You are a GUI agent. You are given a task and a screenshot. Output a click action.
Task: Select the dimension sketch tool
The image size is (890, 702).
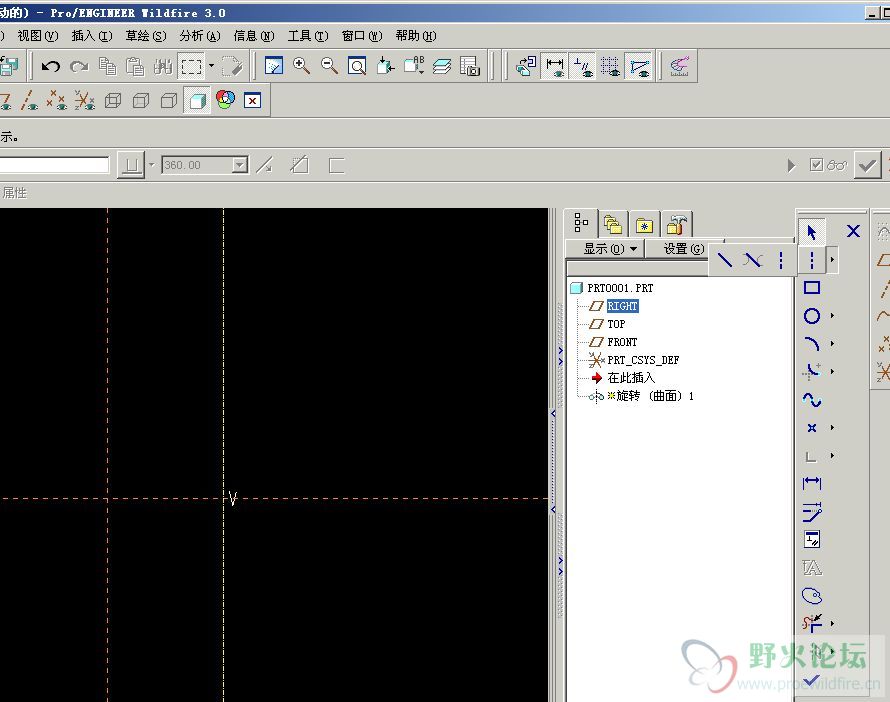[x=812, y=484]
